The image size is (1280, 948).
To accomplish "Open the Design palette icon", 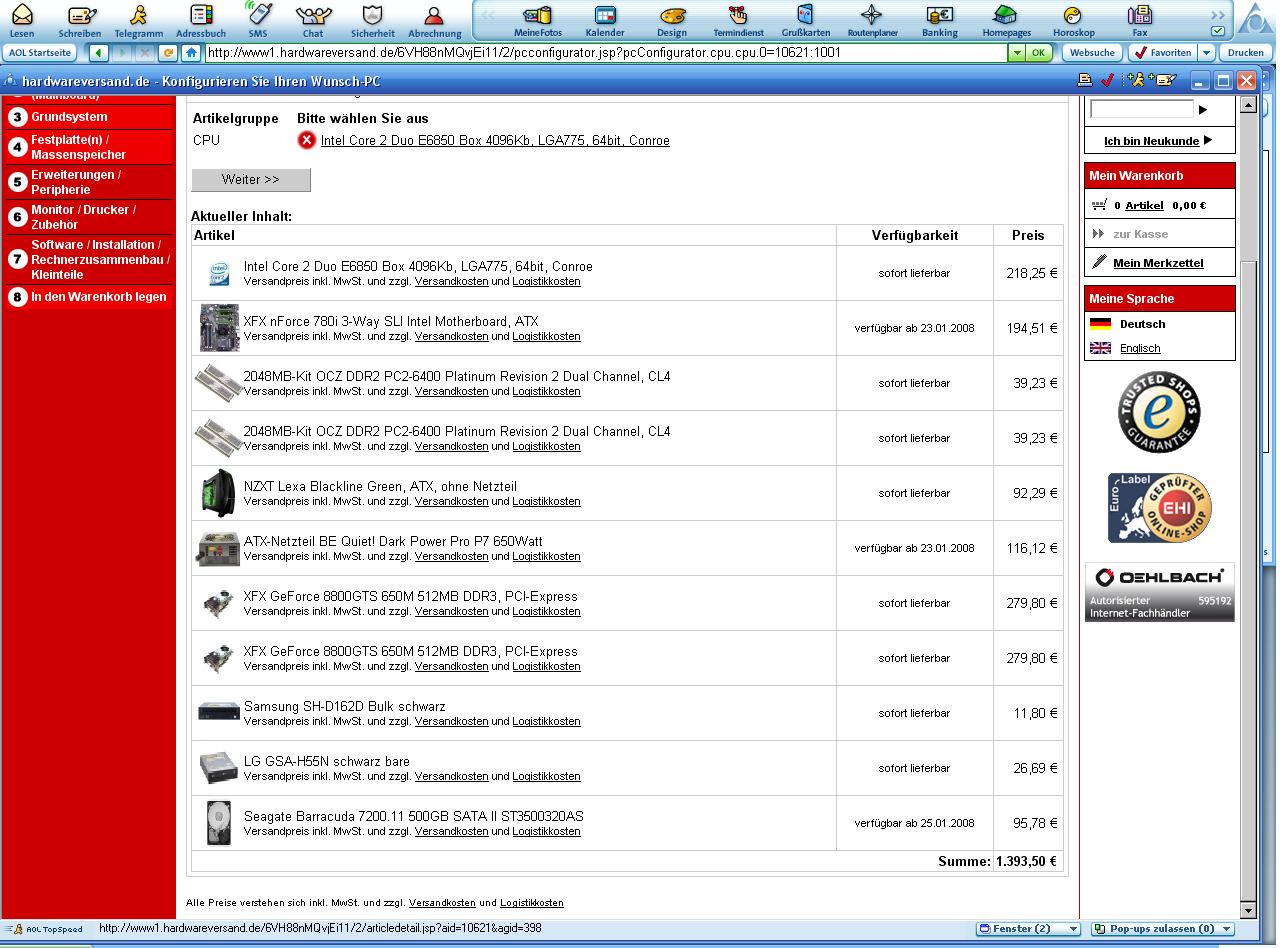I will (x=672, y=19).
